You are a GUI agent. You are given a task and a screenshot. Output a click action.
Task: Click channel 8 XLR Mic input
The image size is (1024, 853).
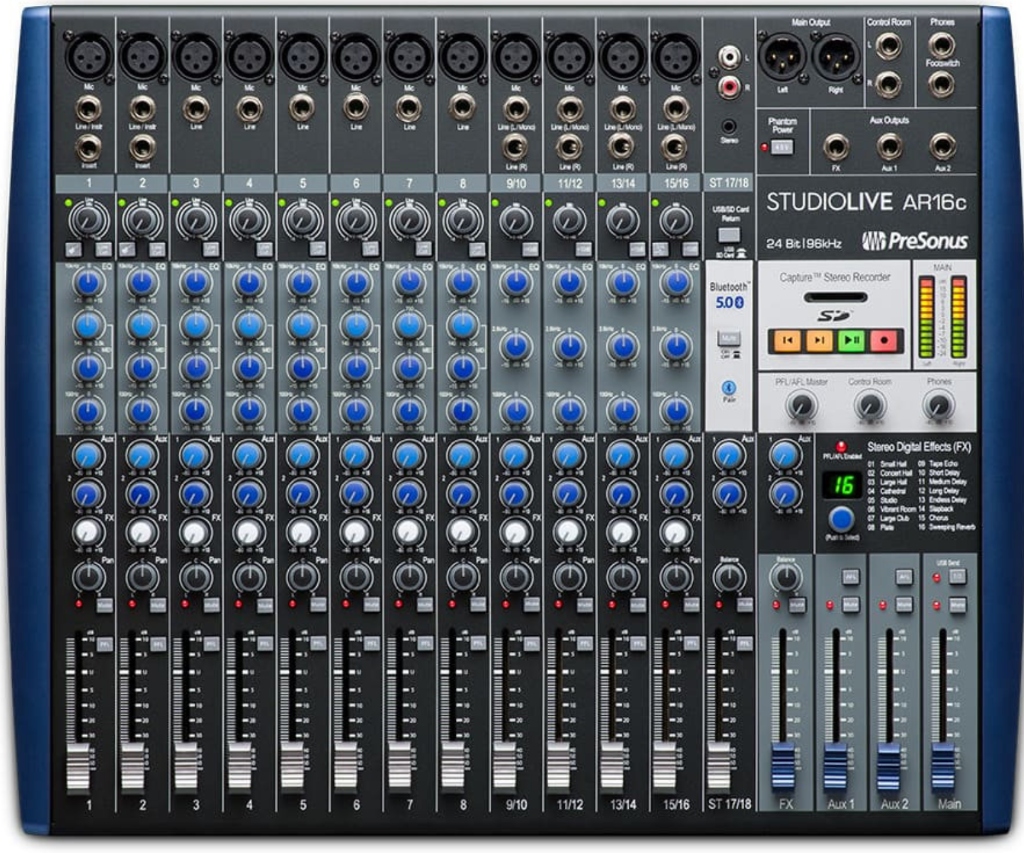462,56
